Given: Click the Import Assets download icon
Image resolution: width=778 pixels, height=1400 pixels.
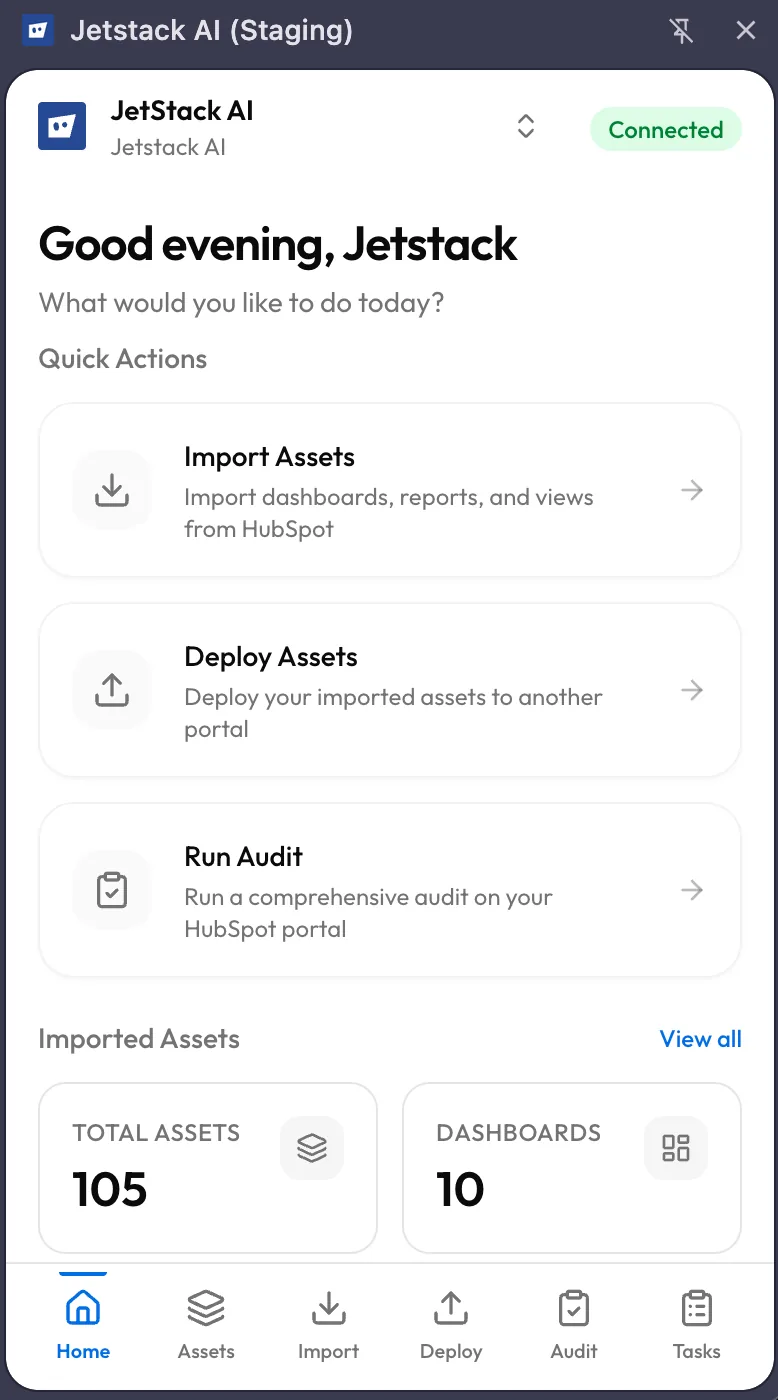Looking at the screenshot, I should [x=112, y=490].
